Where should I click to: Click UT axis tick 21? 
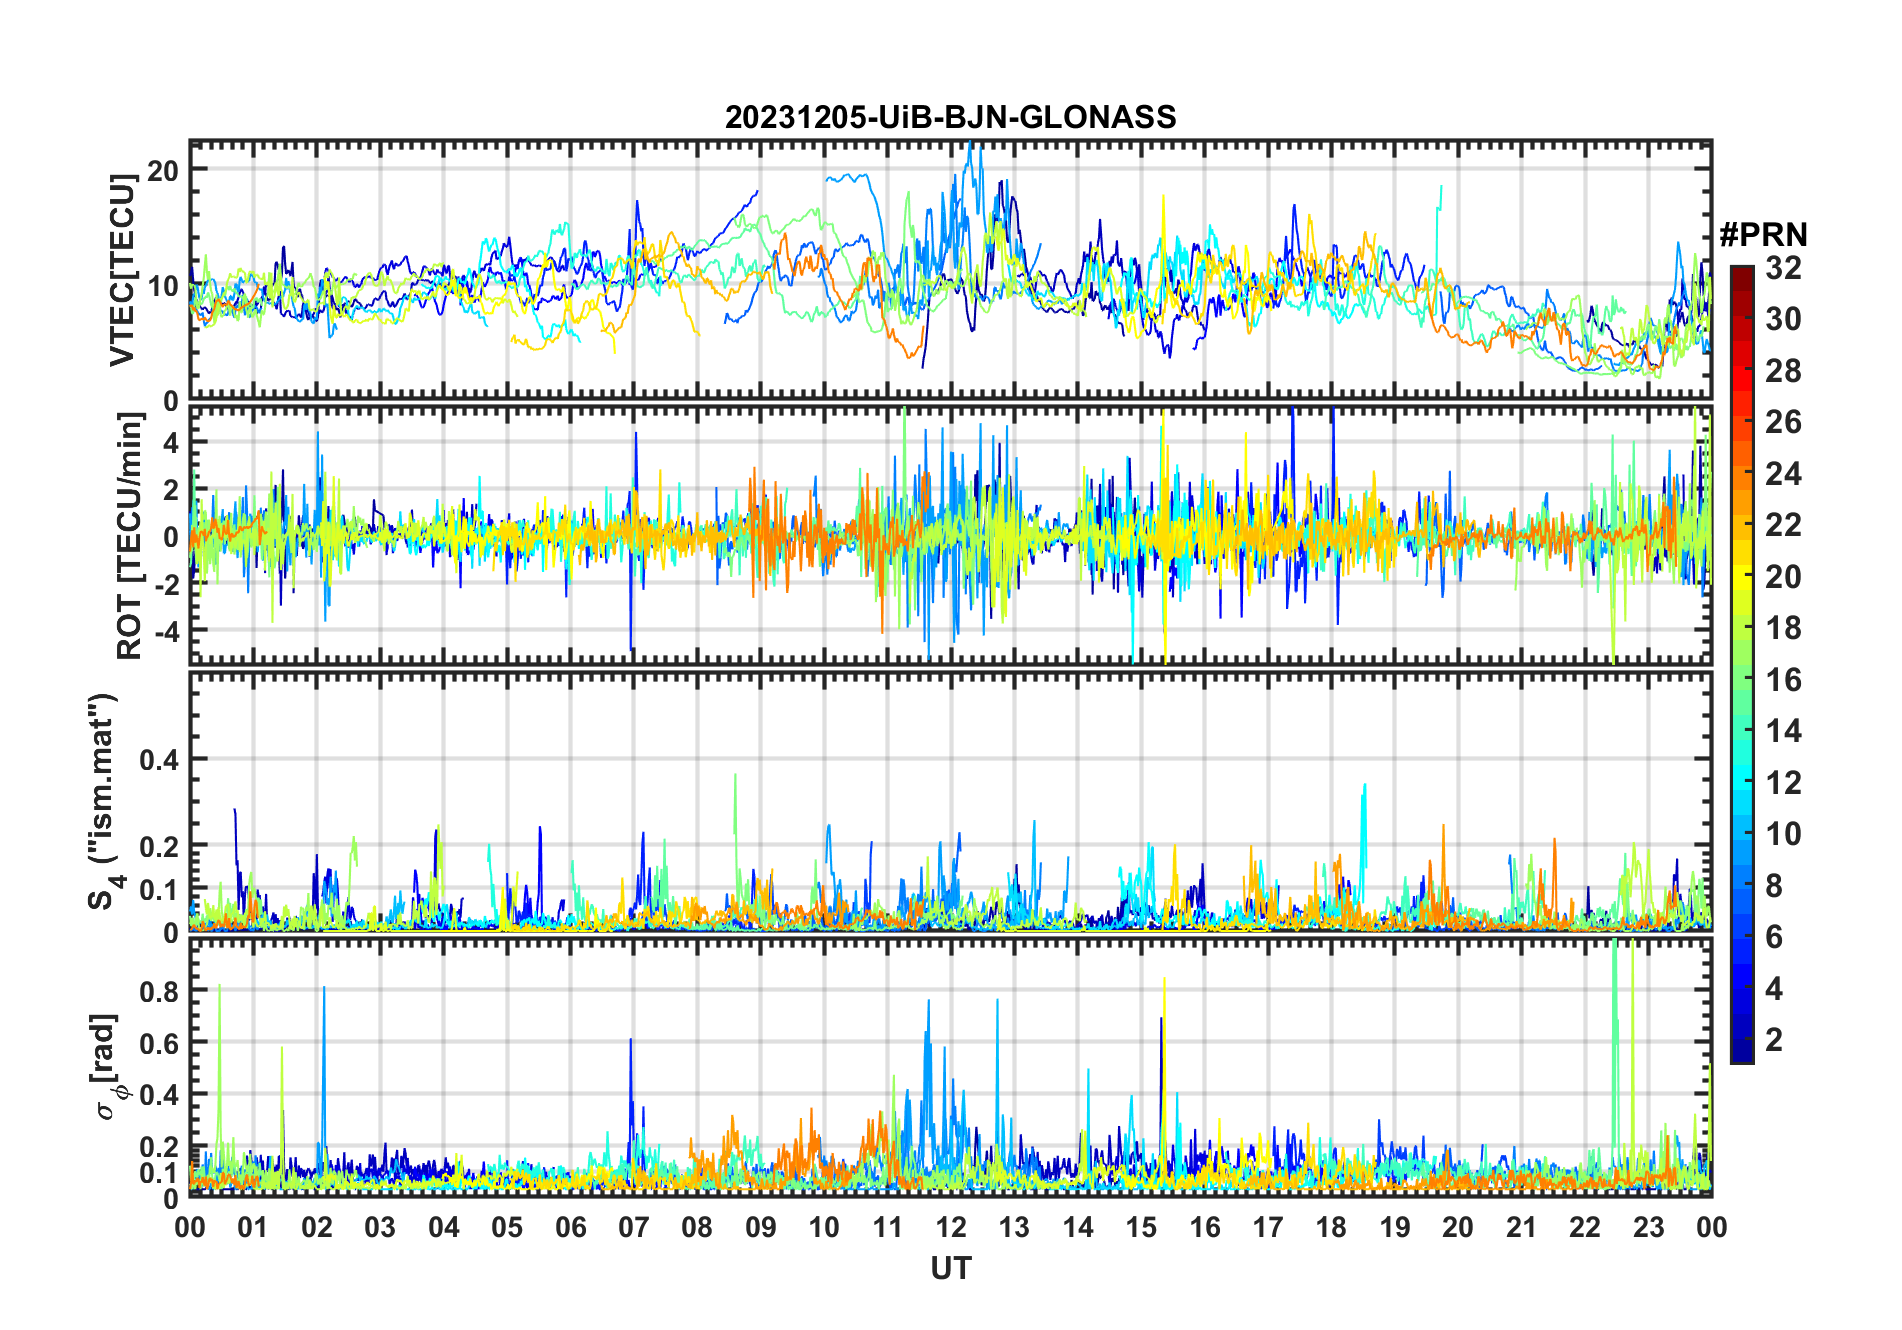point(1521,1227)
